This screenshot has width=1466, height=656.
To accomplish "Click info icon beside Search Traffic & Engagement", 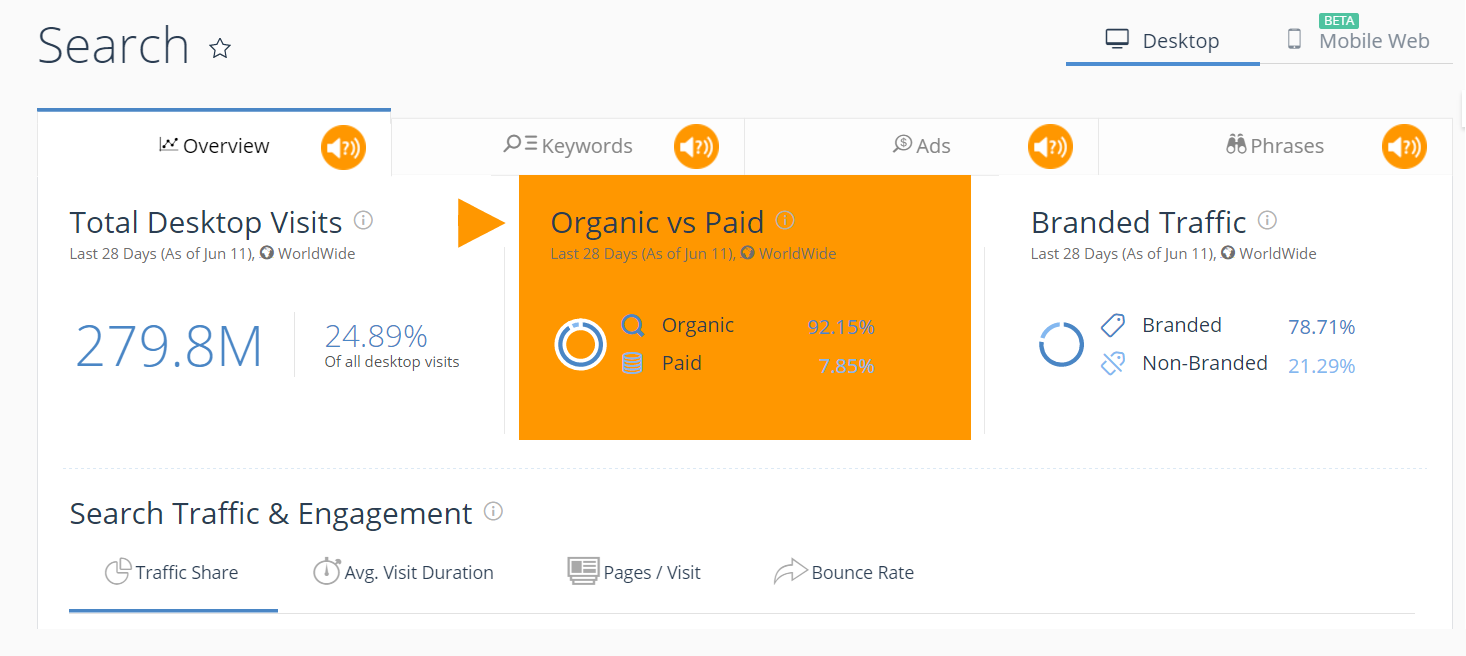I will 493,511.
